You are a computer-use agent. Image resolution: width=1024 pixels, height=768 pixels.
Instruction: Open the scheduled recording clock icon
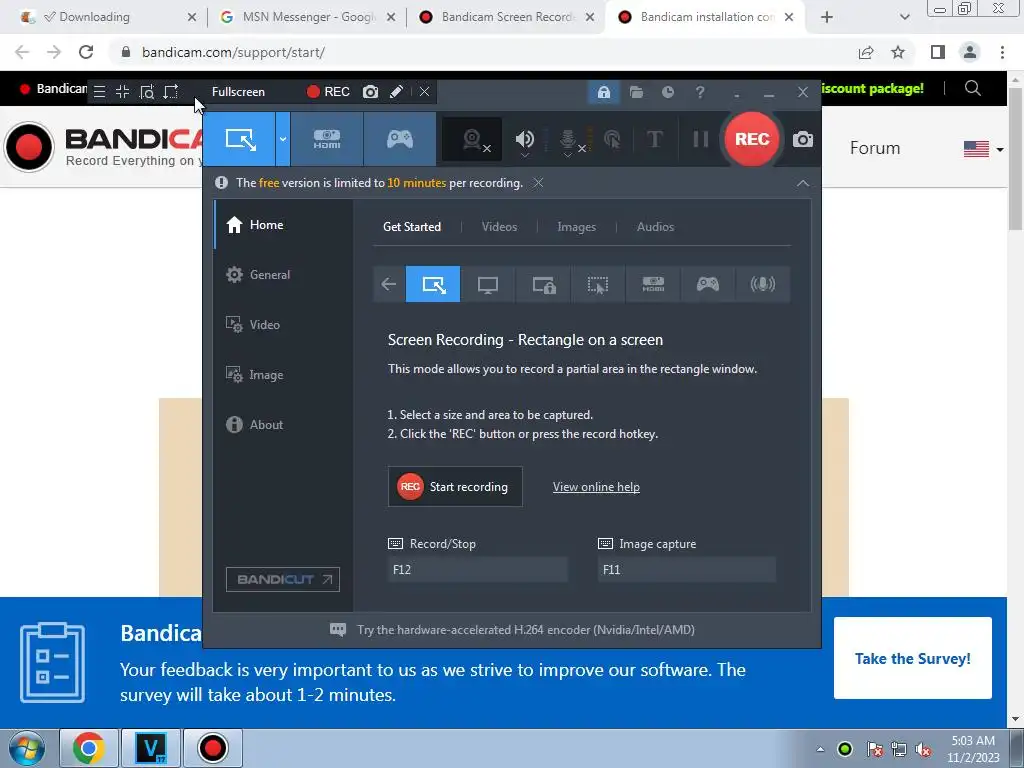coord(667,92)
